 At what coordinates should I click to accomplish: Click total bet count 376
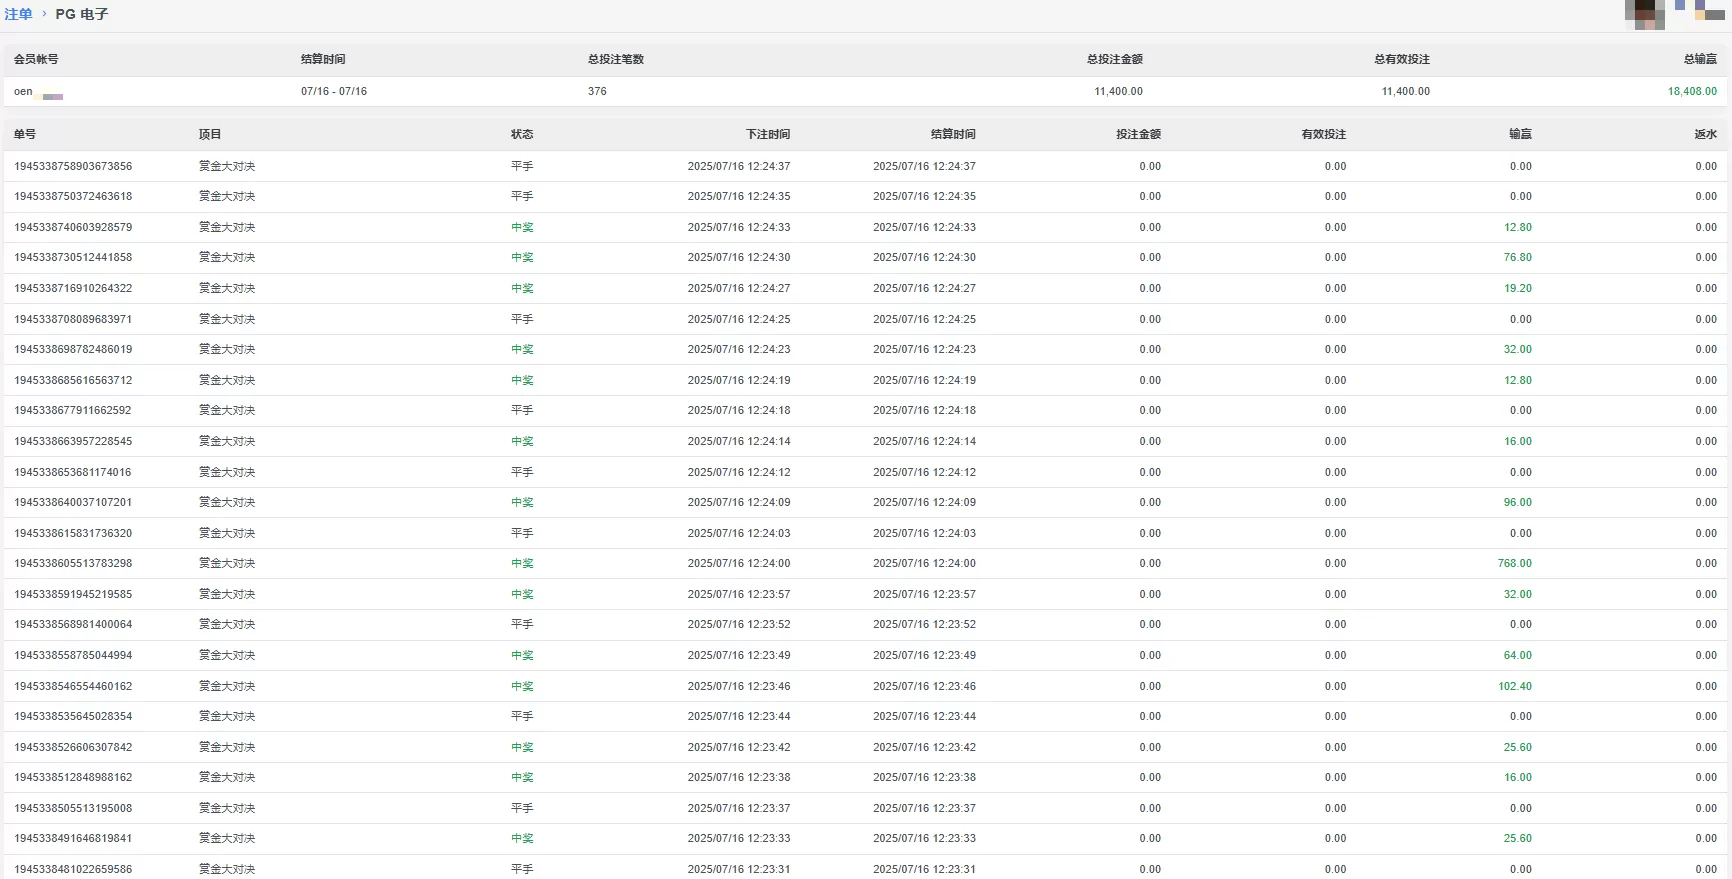pos(597,91)
